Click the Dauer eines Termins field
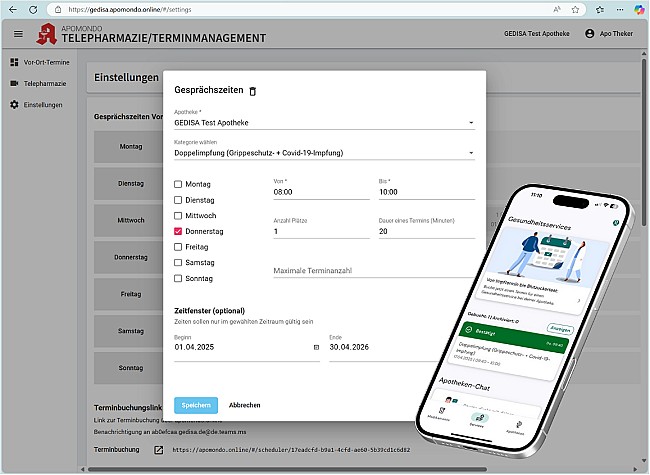 [x=427, y=231]
